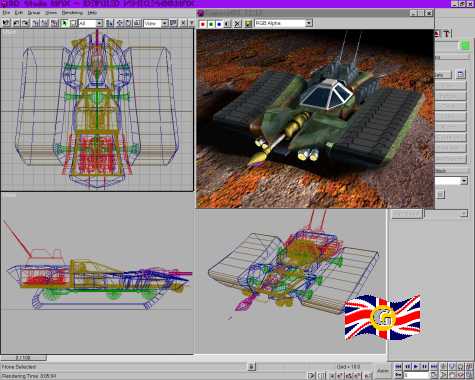The image size is (475, 380).
Task: Open the File menu
Action: coord(6,13)
